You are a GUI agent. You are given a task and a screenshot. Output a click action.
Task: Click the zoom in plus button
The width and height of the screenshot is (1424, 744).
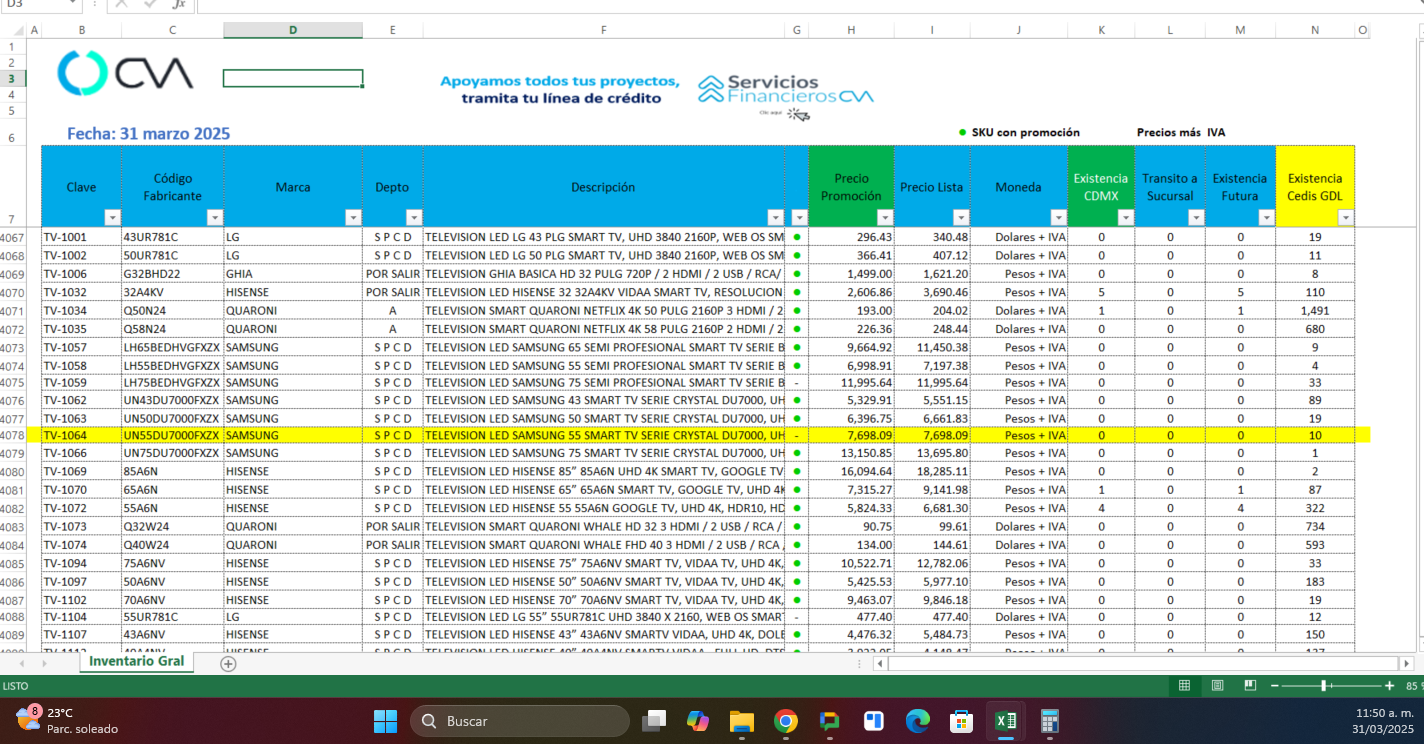pyautogui.click(x=1390, y=686)
